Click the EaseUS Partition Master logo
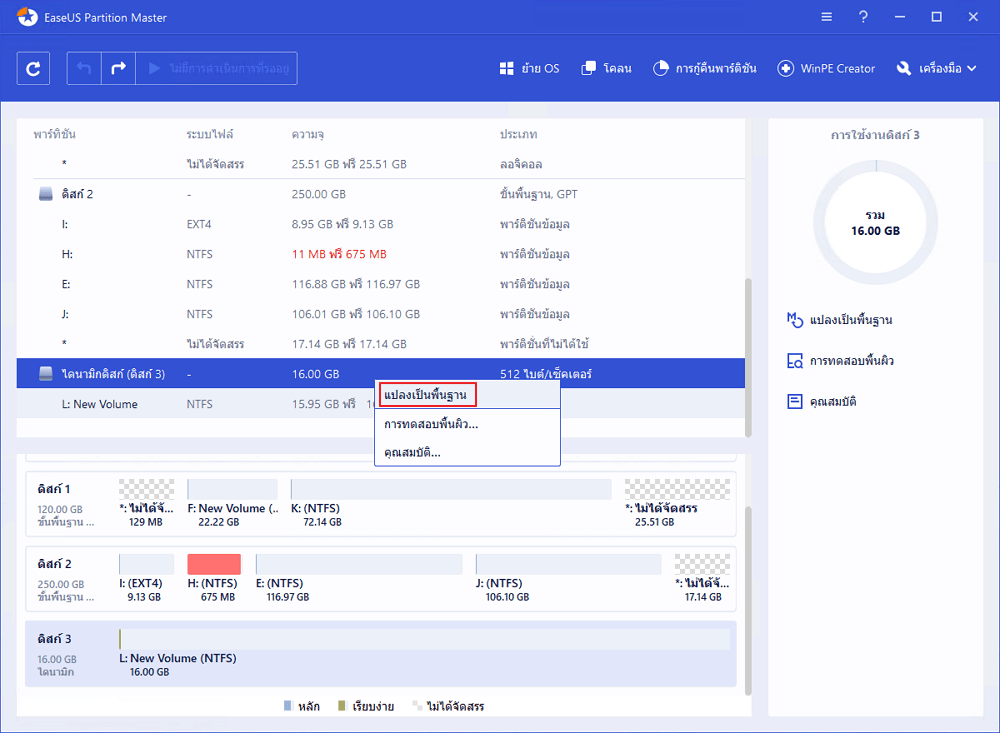 (27, 17)
